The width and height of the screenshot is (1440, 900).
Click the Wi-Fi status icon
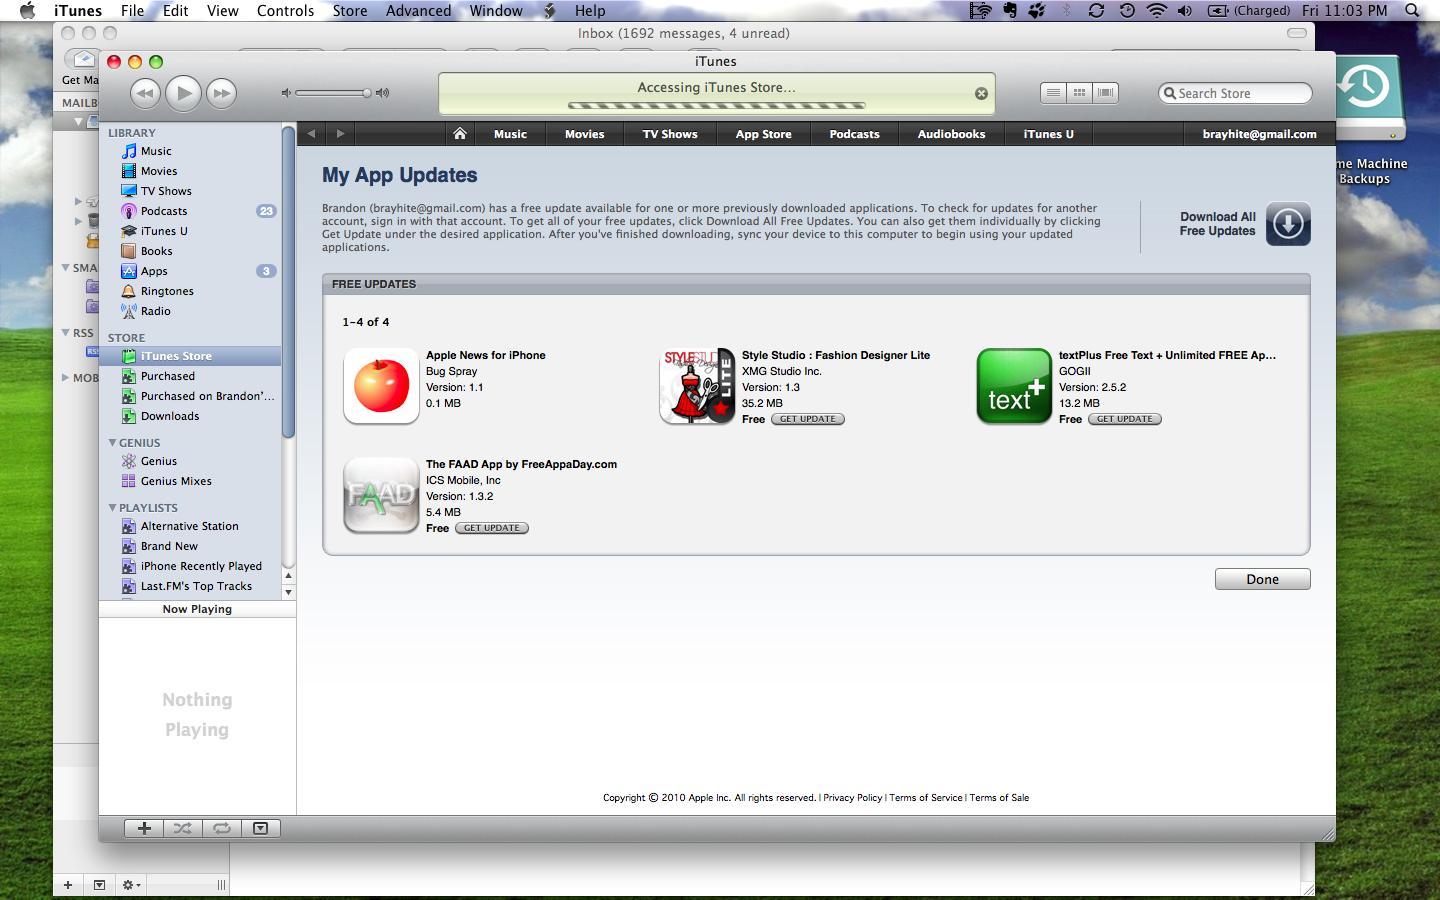(x=1156, y=11)
